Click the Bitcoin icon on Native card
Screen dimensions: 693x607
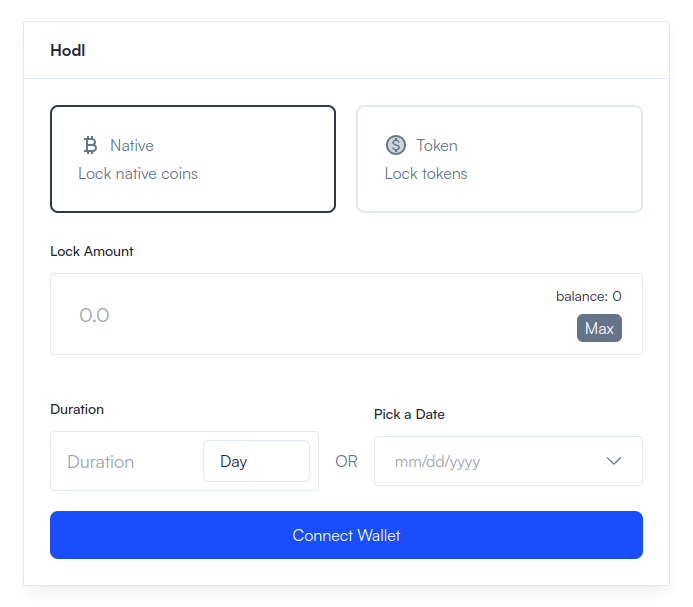[x=90, y=145]
